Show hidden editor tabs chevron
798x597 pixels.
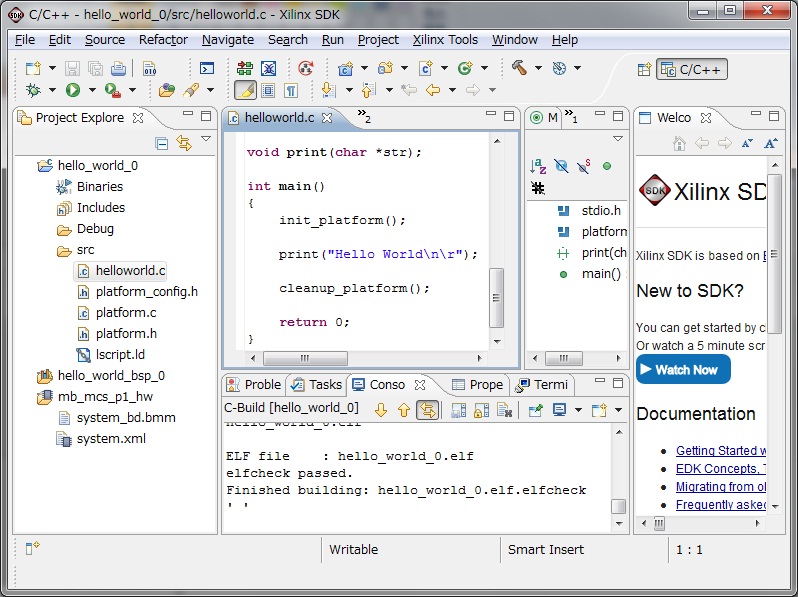364,117
